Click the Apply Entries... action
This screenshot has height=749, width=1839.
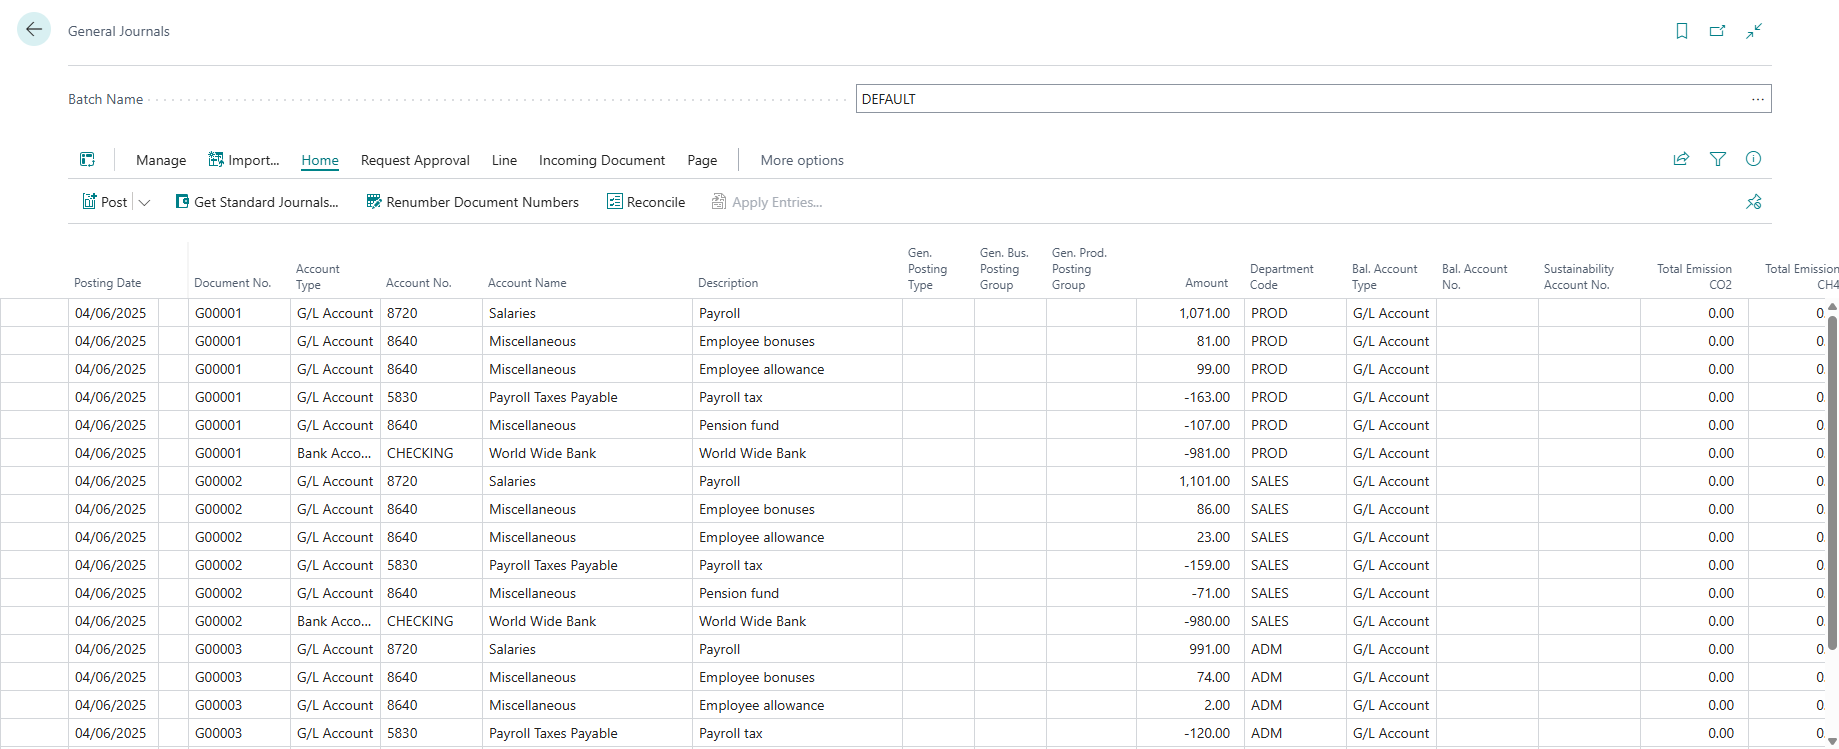(x=767, y=202)
